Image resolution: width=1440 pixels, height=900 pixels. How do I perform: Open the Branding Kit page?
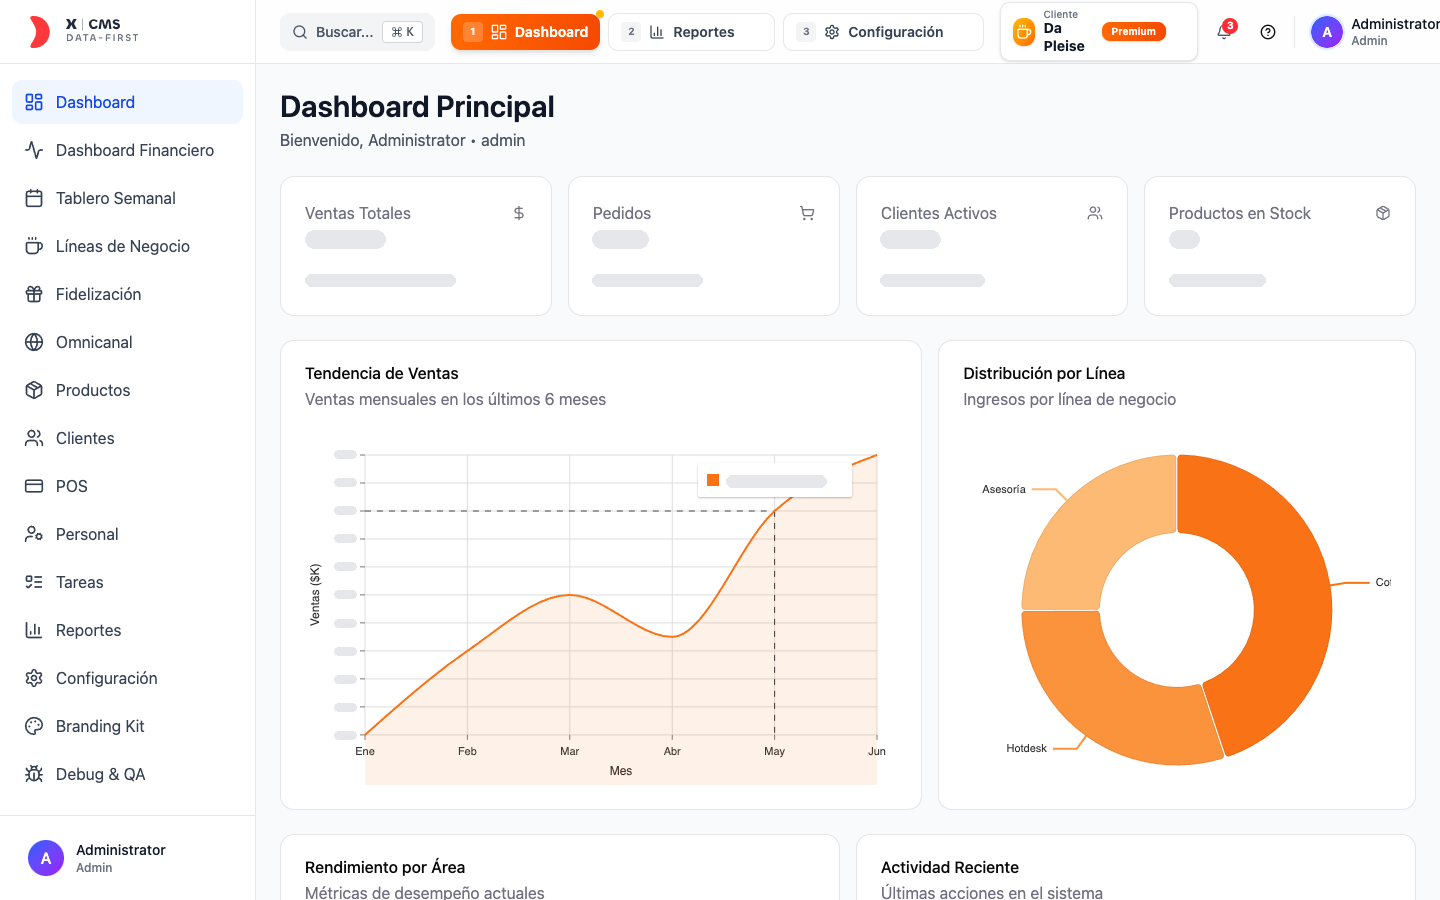(127, 726)
